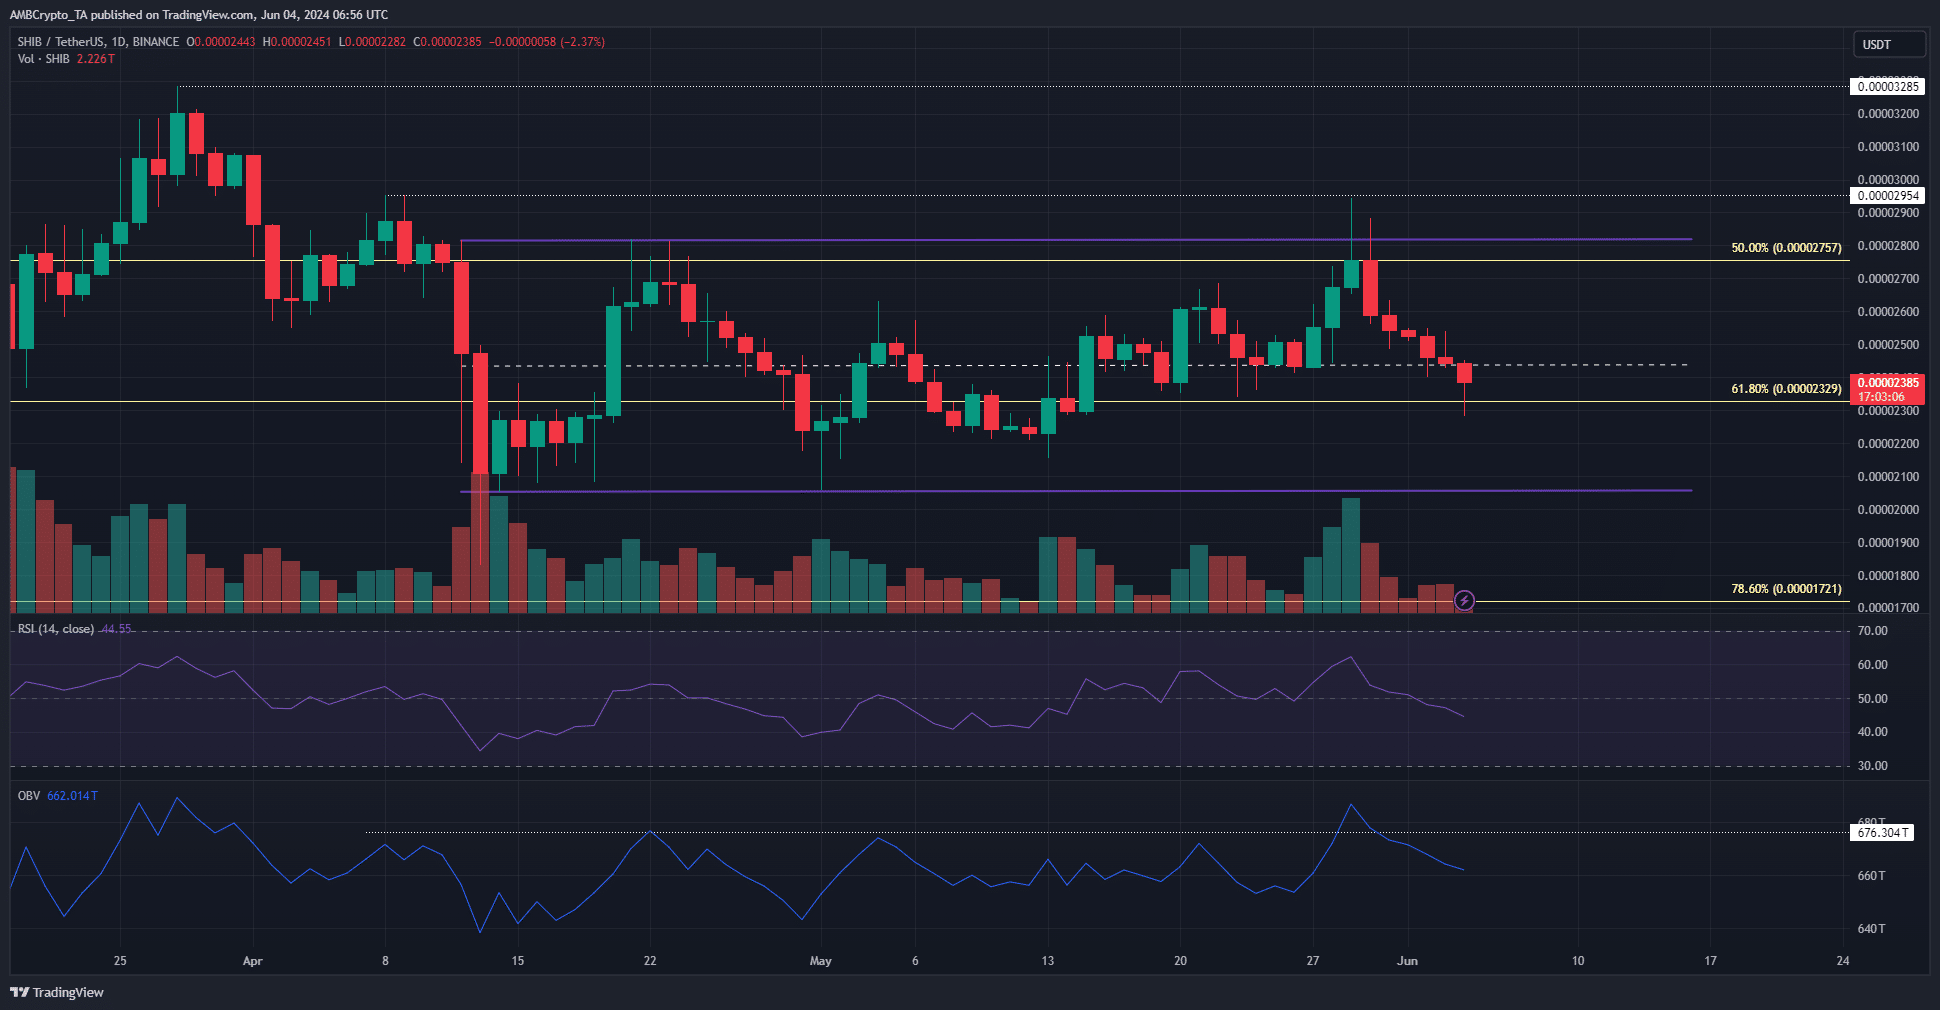
Task: Click the 676.304T OBV level label
Action: point(1883,833)
